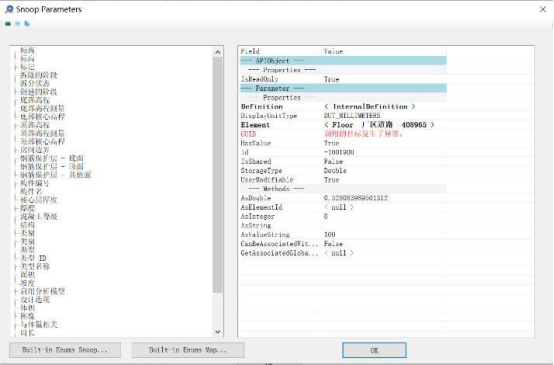Image resolution: width=554 pixels, height=365 pixels.
Task: Click the parameter list scroll up arrow
Action: coord(218,52)
